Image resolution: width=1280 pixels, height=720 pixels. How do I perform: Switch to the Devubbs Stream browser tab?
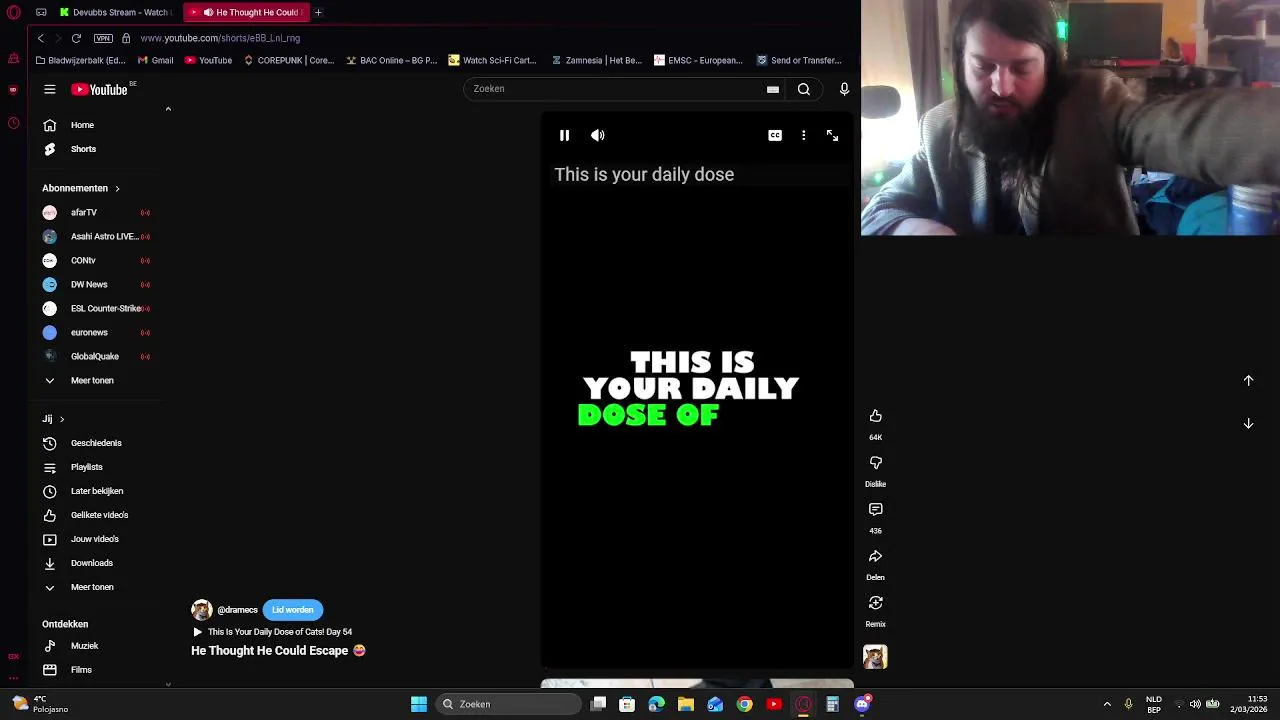tap(114, 12)
